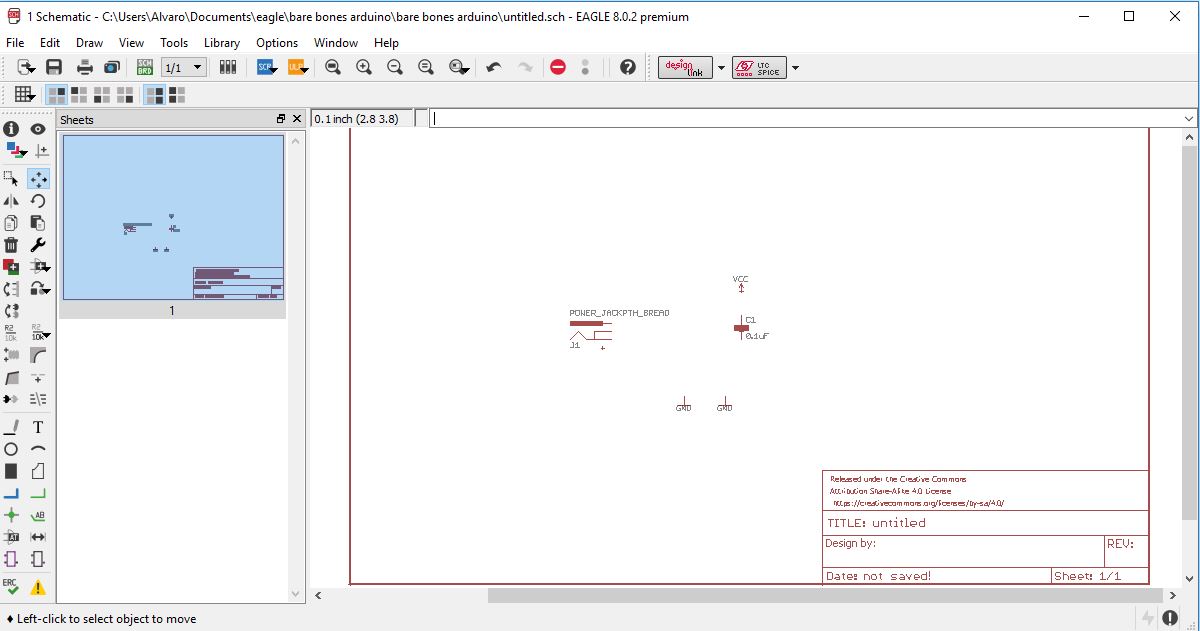Viewport: 1200px width, 631px height.
Task: Select the Change wrench tool
Action: [38, 245]
